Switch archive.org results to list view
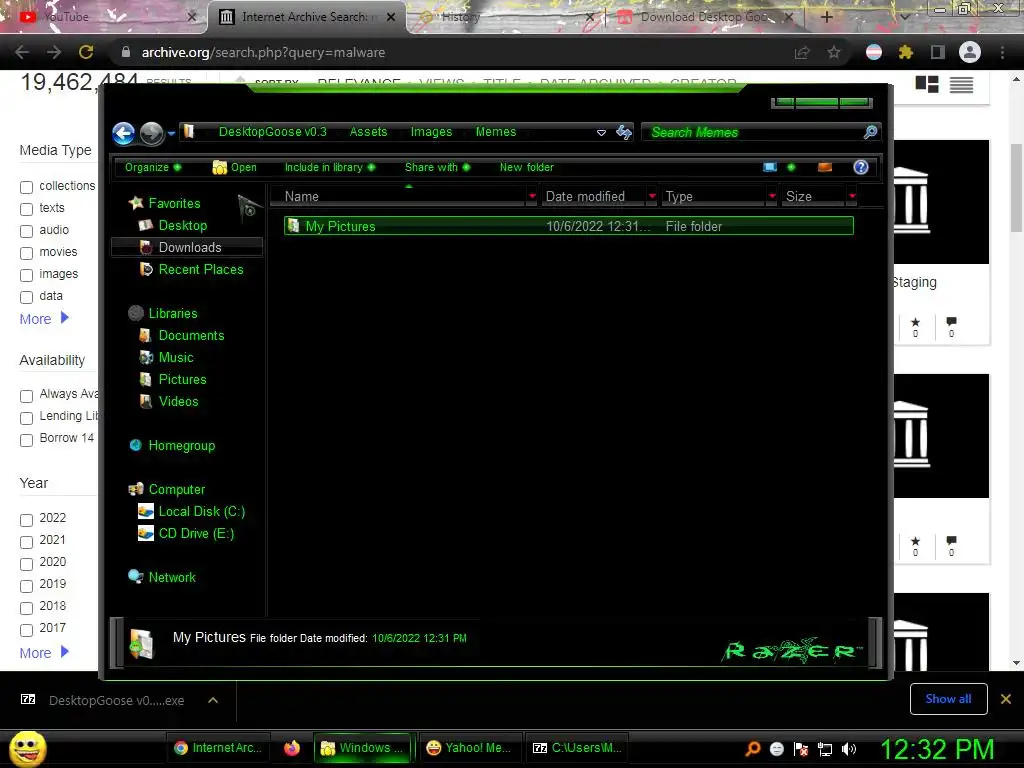Screen dimensions: 1024x768 pyautogui.click(x=961, y=84)
